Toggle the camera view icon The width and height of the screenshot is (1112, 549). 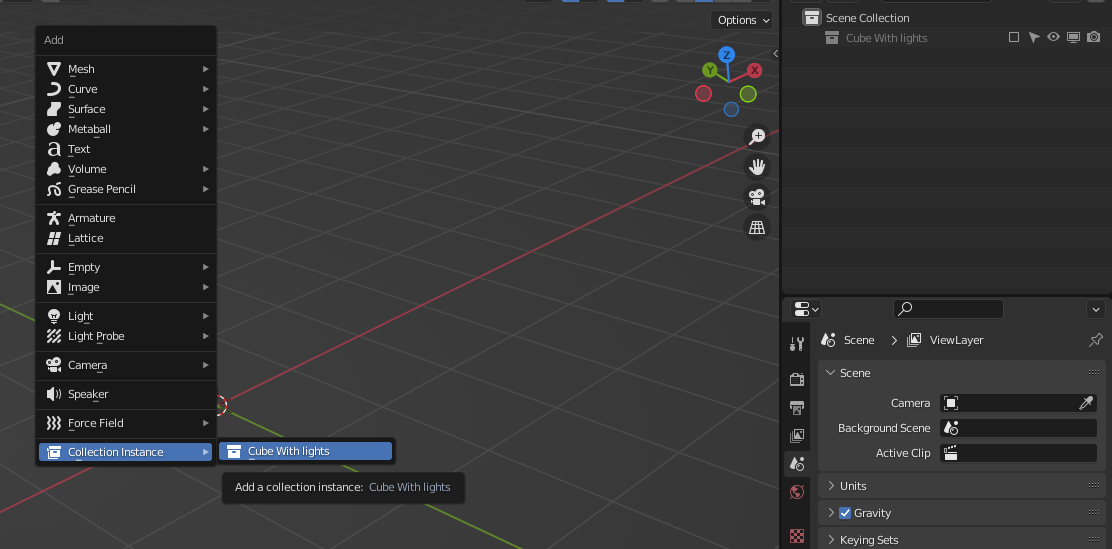(x=757, y=197)
